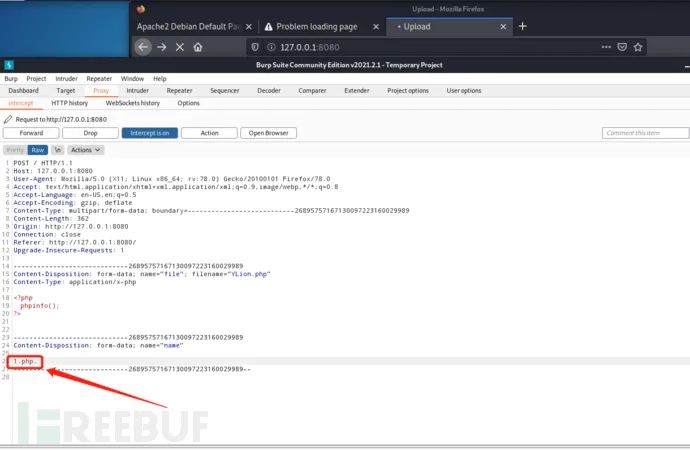Close the Upload tab
690x451 pixels.
pos(503,27)
